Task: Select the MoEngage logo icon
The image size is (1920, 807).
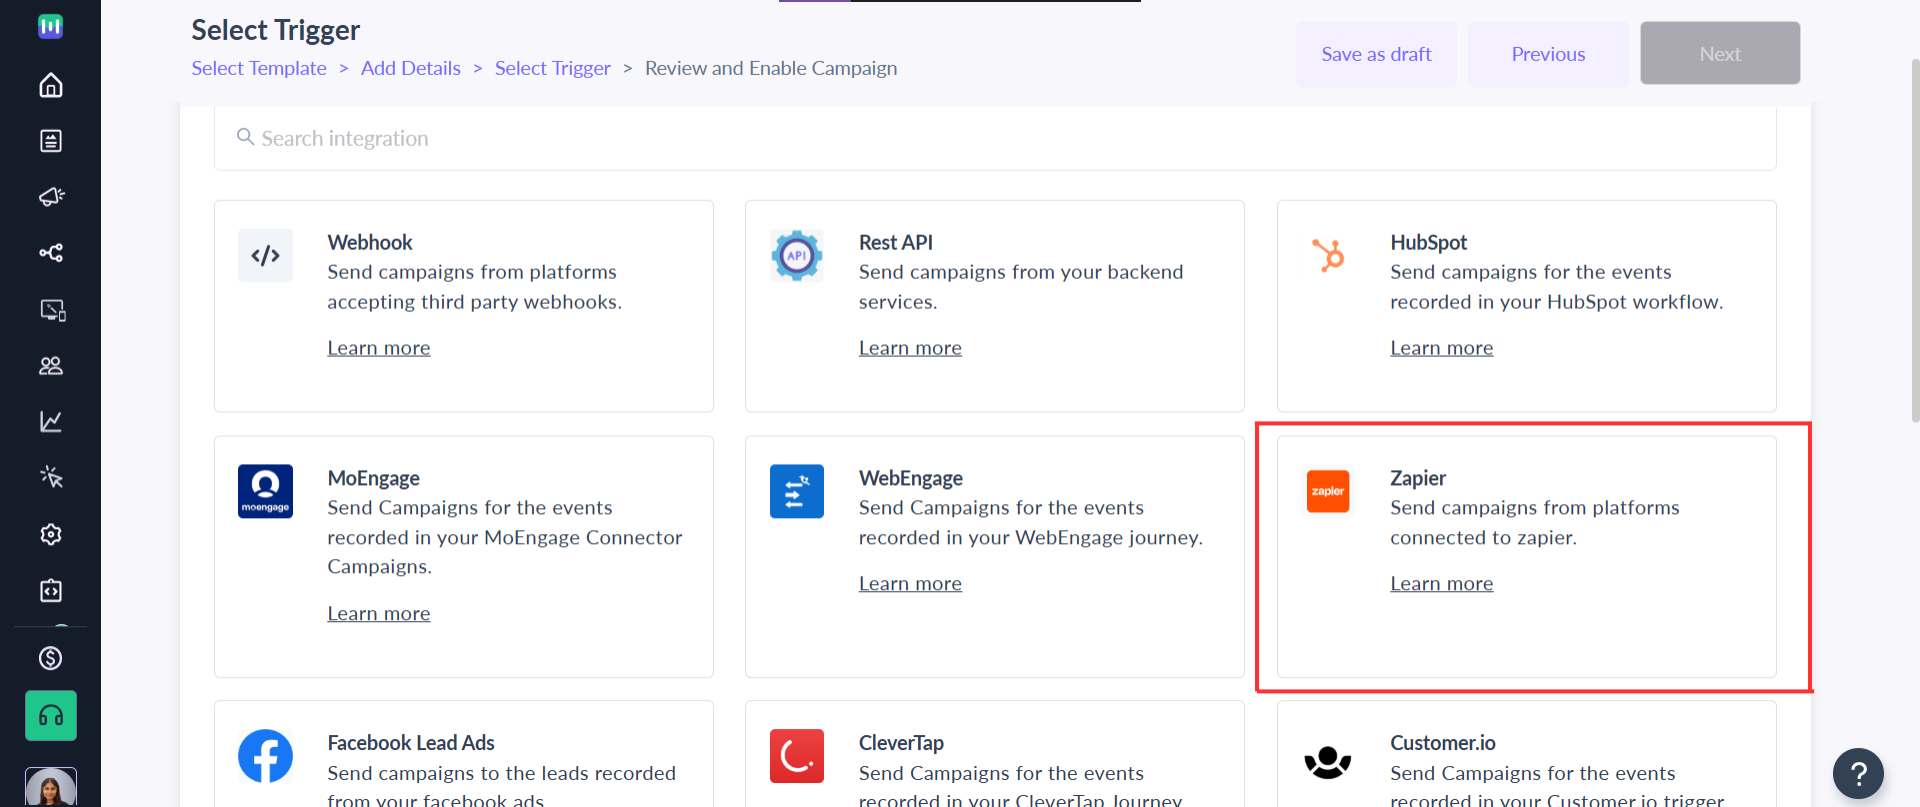Action: pyautogui.click(x=265, y=491)
